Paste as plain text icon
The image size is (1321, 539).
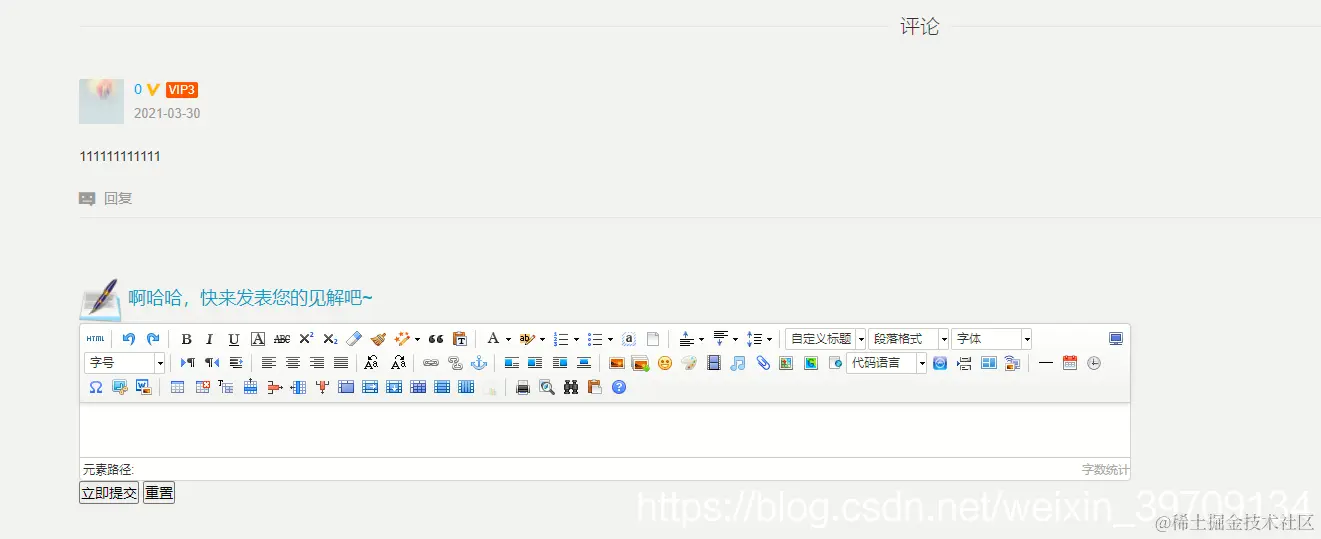459,339
